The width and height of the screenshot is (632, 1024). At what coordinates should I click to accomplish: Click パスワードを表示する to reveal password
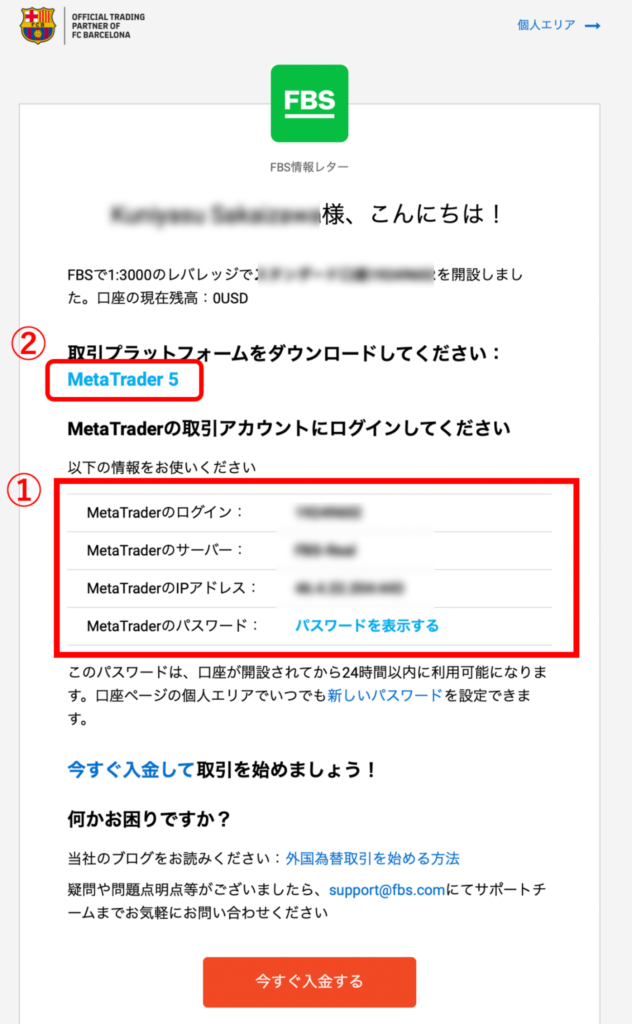[x=367, y=626]
